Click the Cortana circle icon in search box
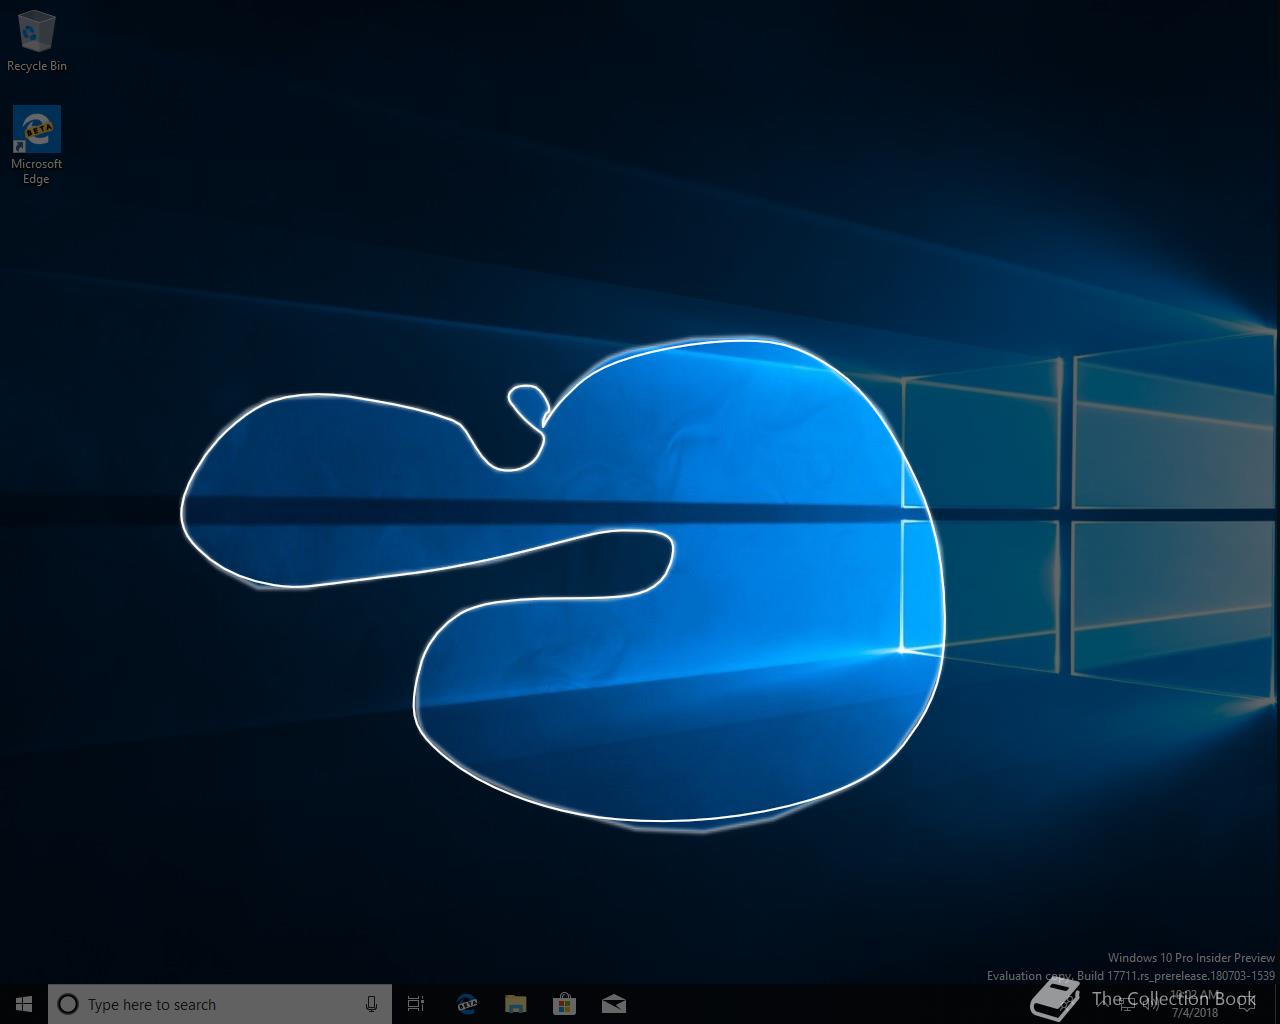 (68, 1004)
